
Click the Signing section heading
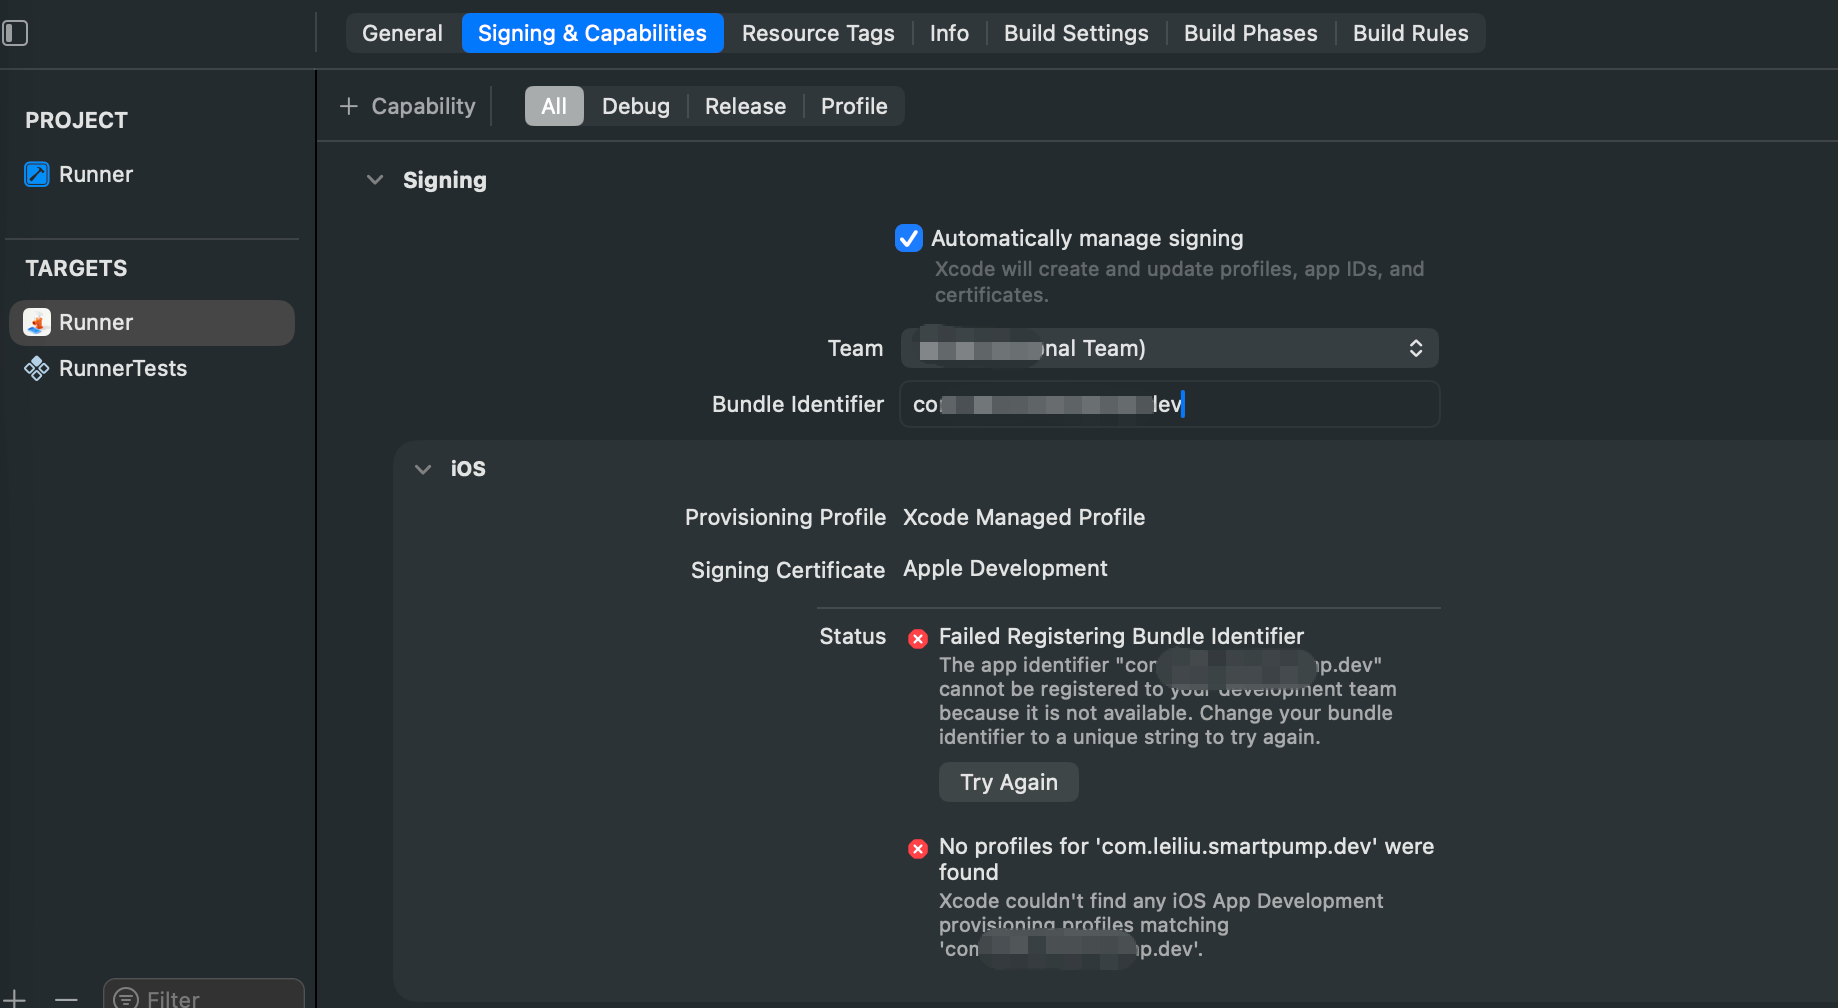[x=445, y=180]
